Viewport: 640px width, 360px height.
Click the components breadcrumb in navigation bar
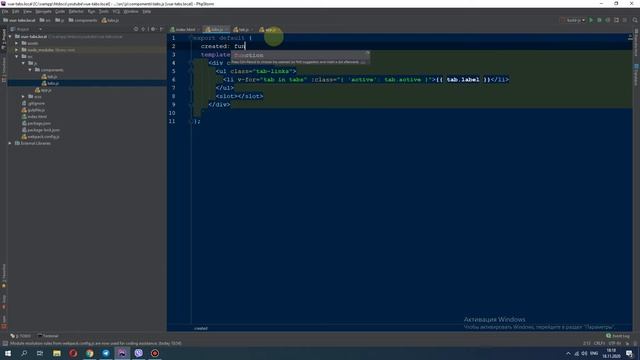(x=83, y=20)
